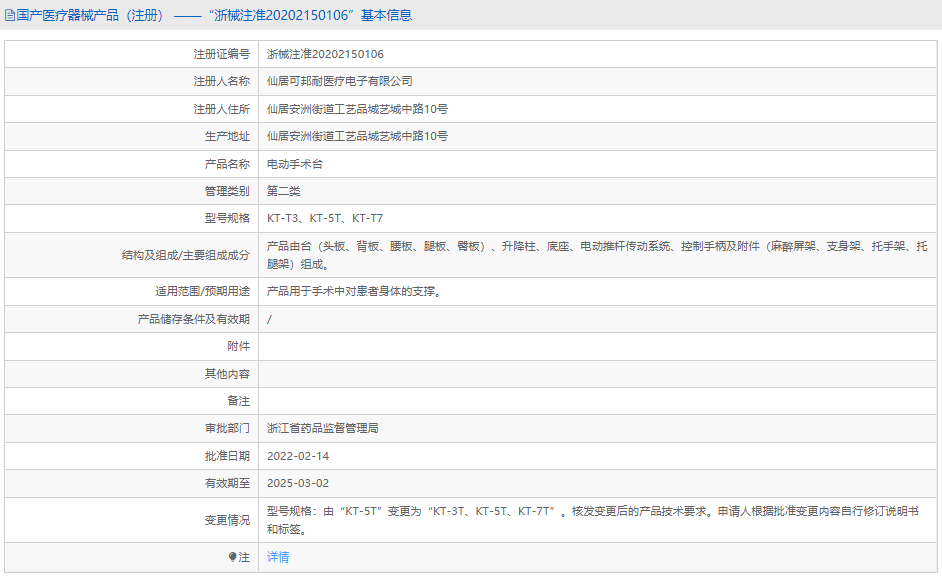Click the address value in the 注册人住所 row
The image size is (942, 576).
coord(357,109)
